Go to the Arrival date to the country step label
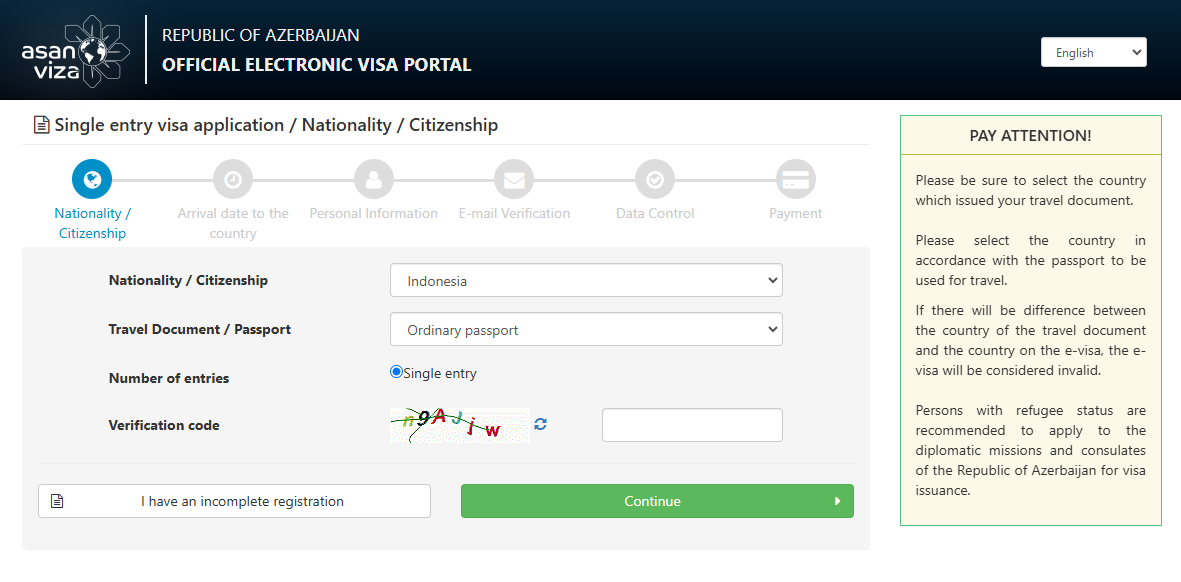 233,224
